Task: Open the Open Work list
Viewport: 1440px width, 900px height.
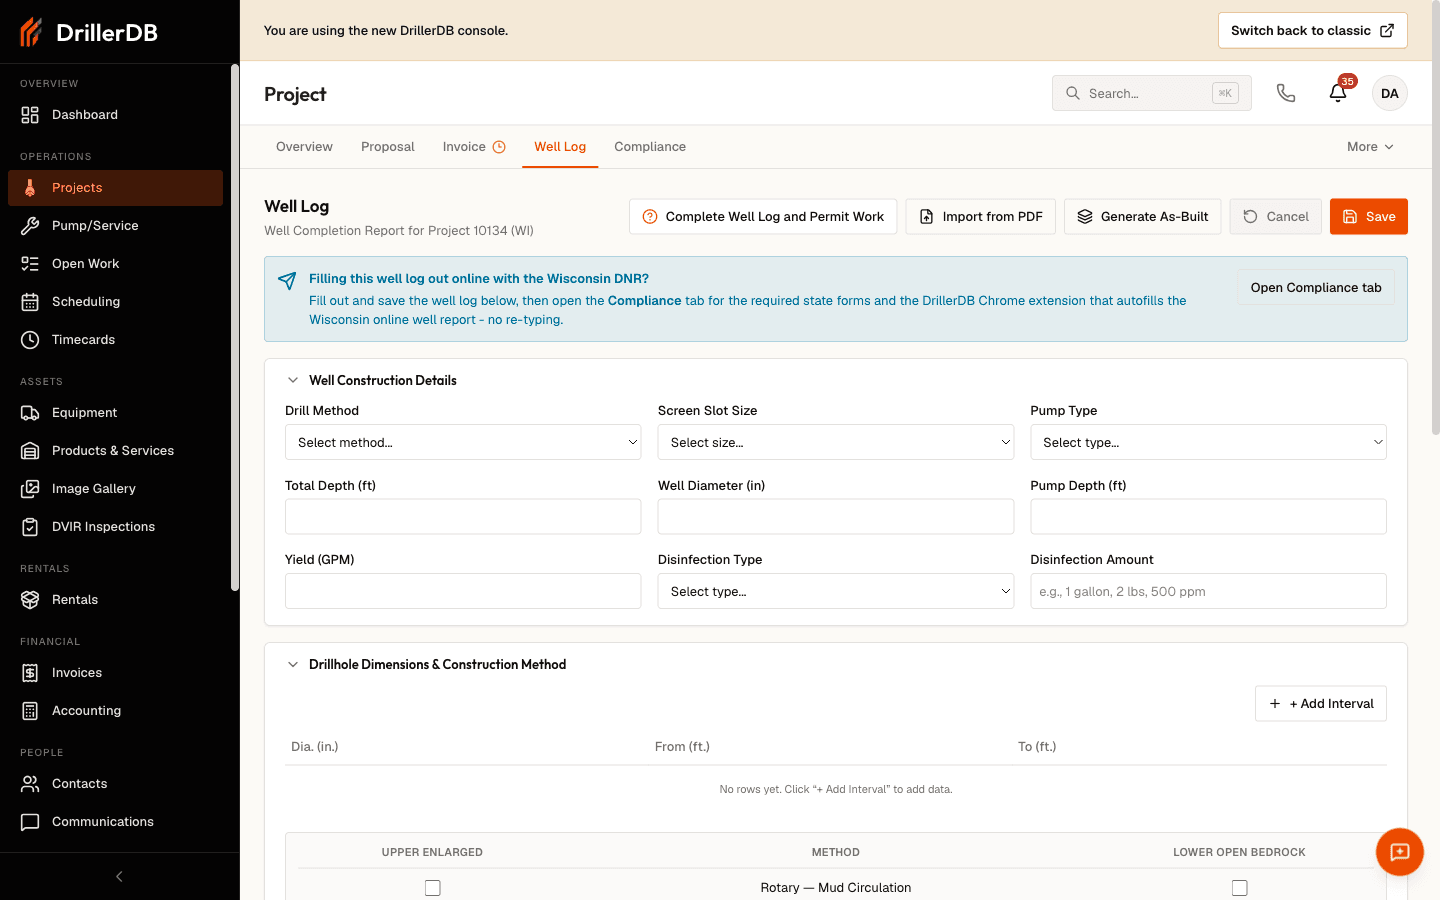Action: click(115, 264)
